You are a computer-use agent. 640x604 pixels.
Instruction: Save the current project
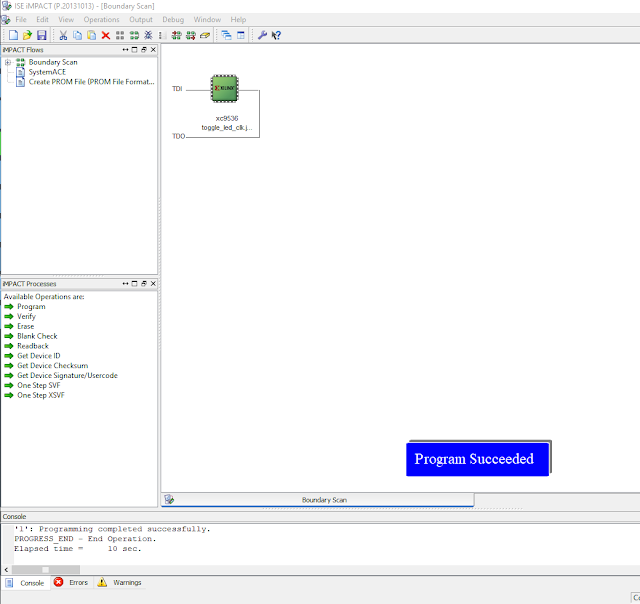coord(42,35)
